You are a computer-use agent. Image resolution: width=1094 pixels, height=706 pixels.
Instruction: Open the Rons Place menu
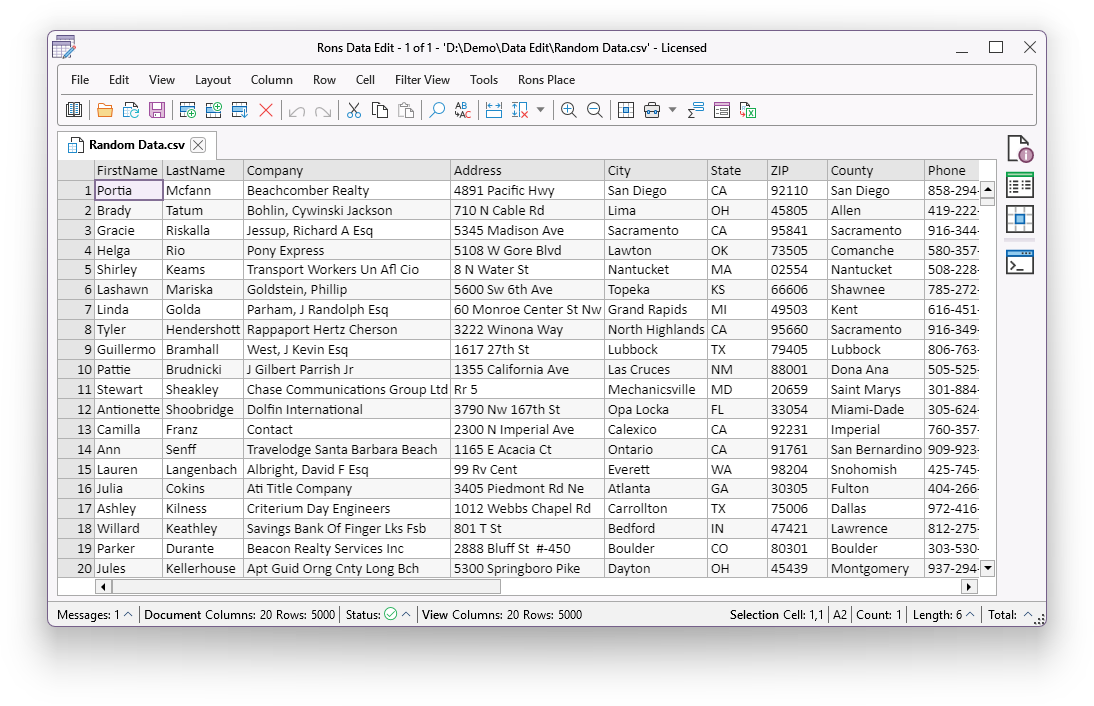point(546,80)
